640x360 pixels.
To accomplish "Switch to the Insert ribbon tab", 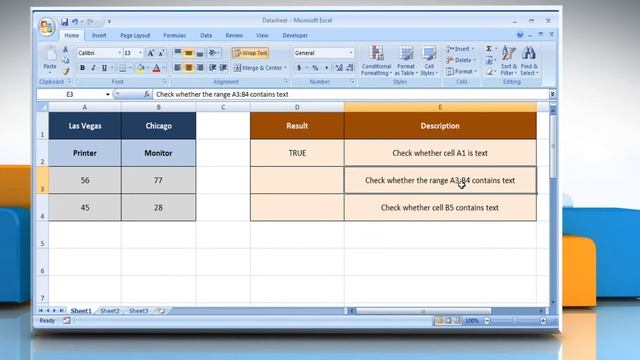I will (99, 36).
